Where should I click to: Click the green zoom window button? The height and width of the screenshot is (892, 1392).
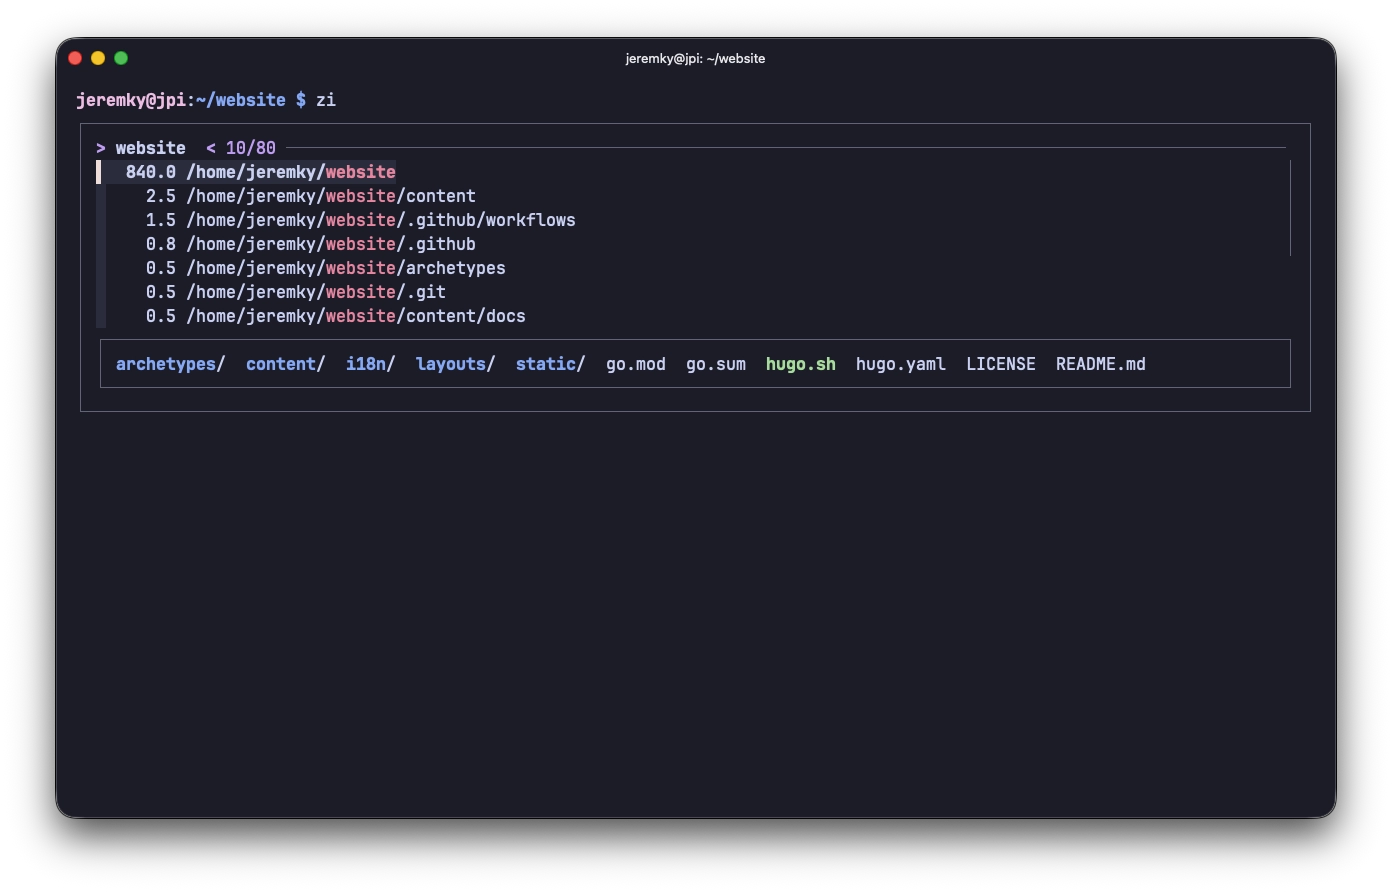121,58
